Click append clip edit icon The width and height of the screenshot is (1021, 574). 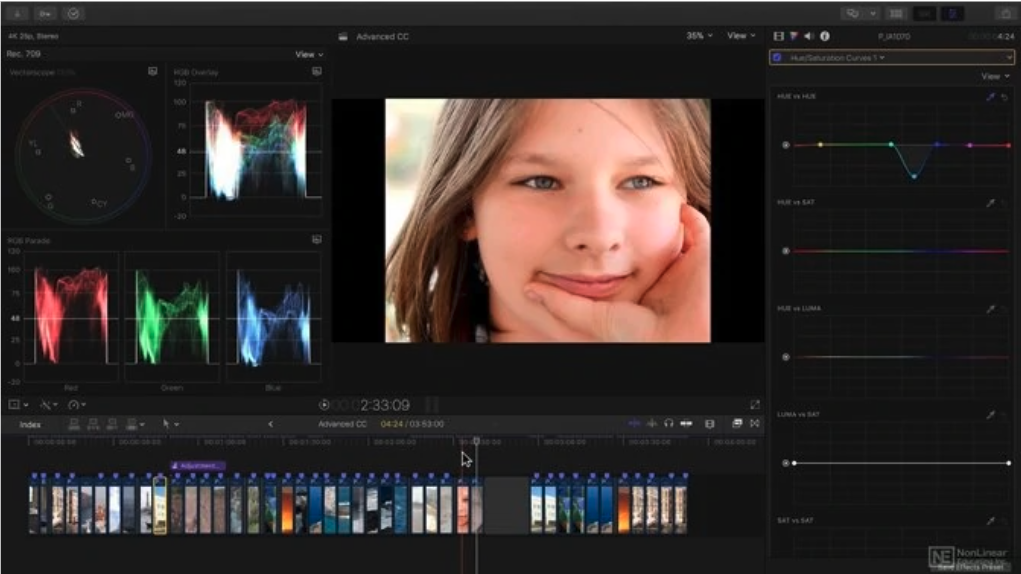pos(112,424)
